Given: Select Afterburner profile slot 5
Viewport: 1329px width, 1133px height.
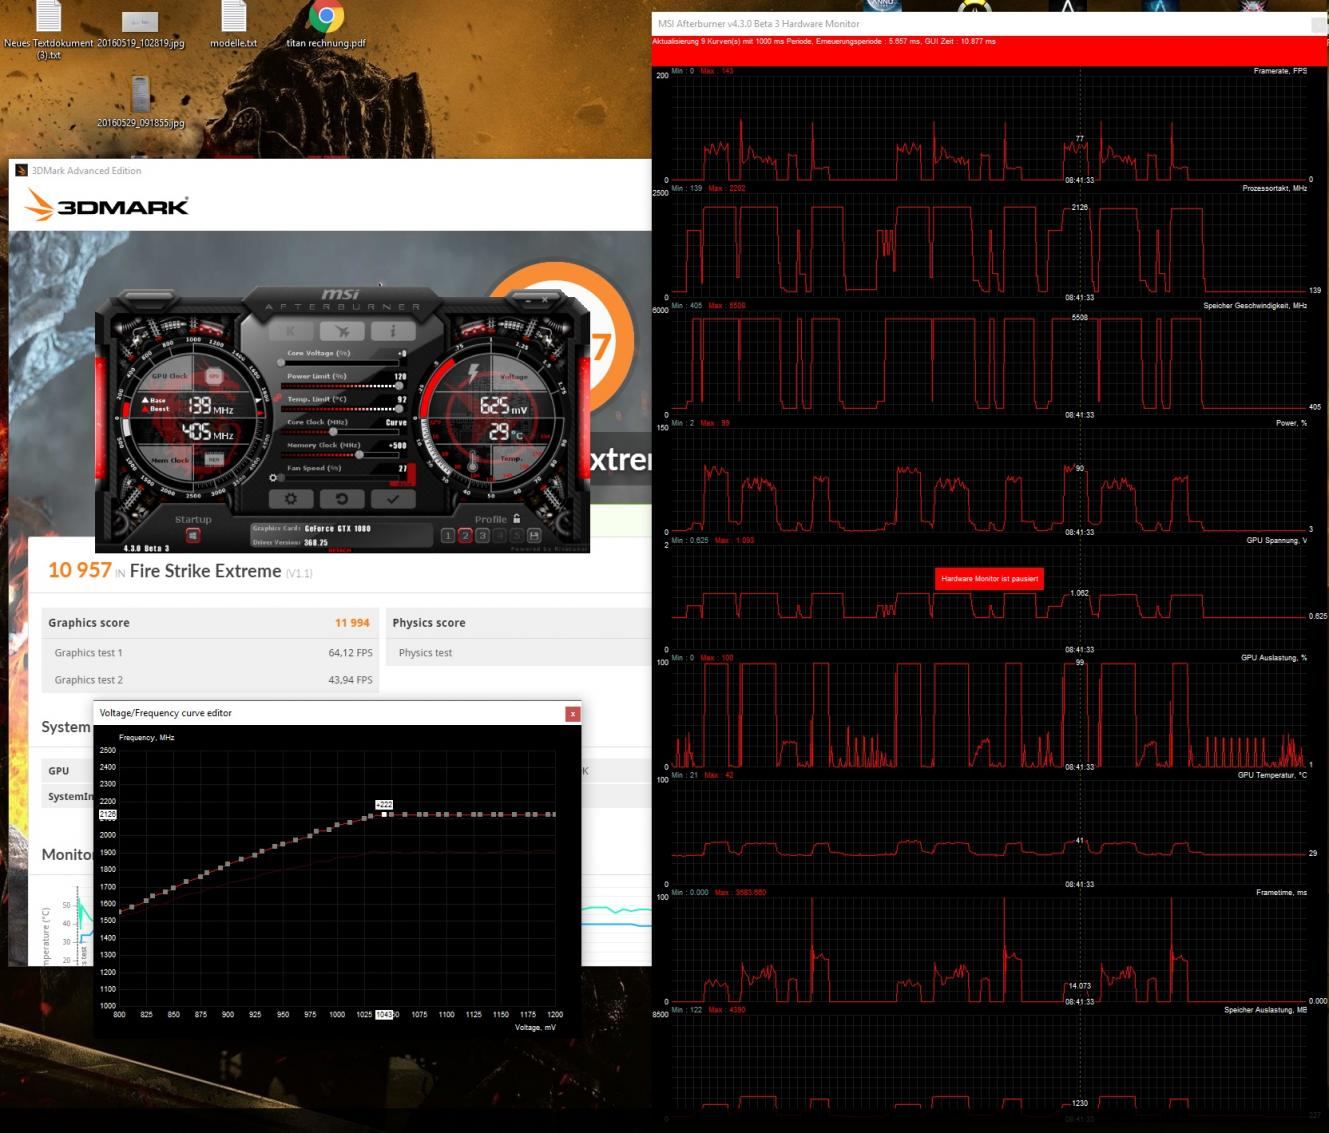Looking at the screenshot, I should pos(516,536).
